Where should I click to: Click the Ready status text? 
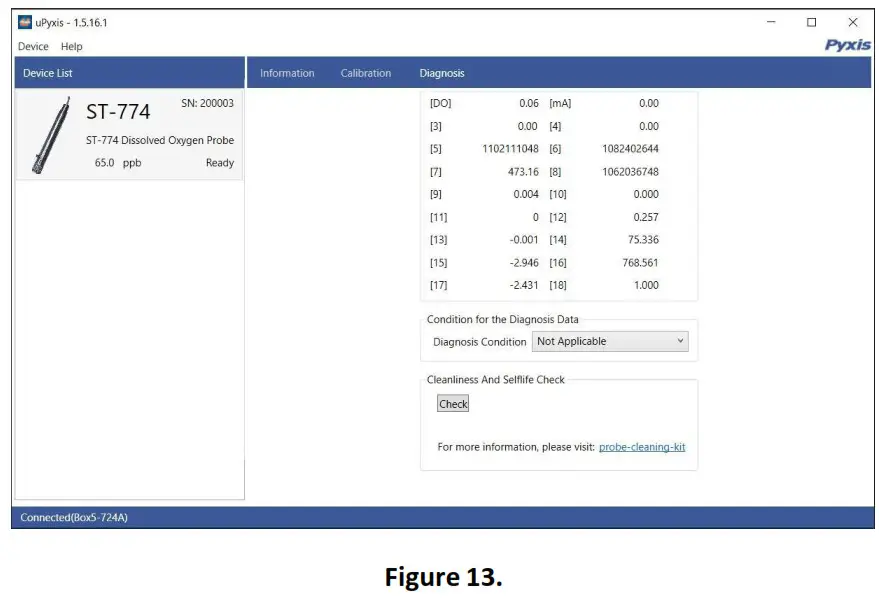(x=220, y=163)
